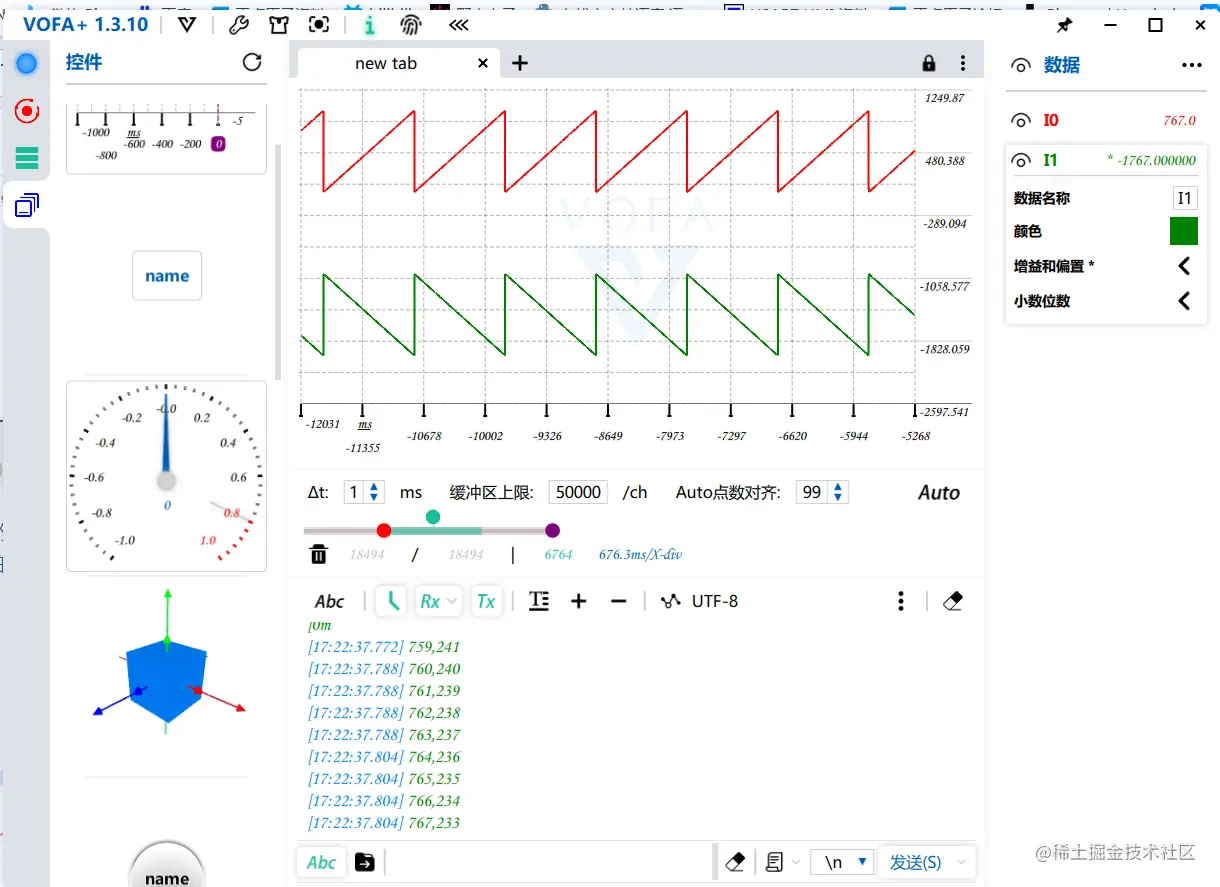Open the green info icon

(x=370, y=25)
